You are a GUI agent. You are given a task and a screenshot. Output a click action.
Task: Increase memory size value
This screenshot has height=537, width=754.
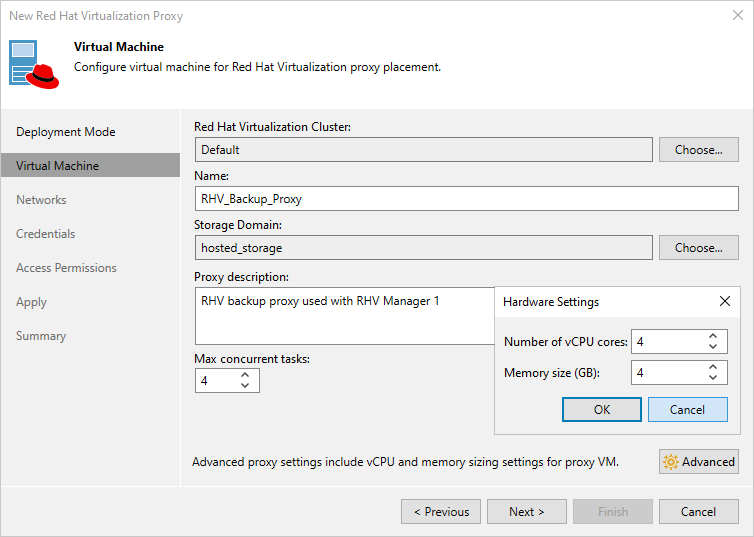pos(712,367)
